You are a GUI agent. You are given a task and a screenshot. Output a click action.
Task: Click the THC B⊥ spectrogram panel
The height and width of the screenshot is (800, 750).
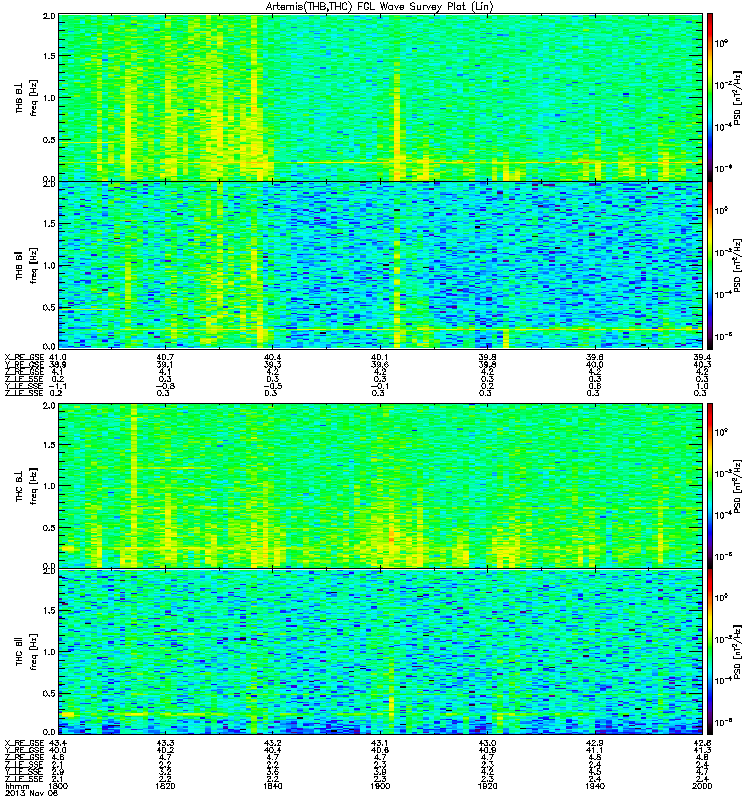[380, 485]
